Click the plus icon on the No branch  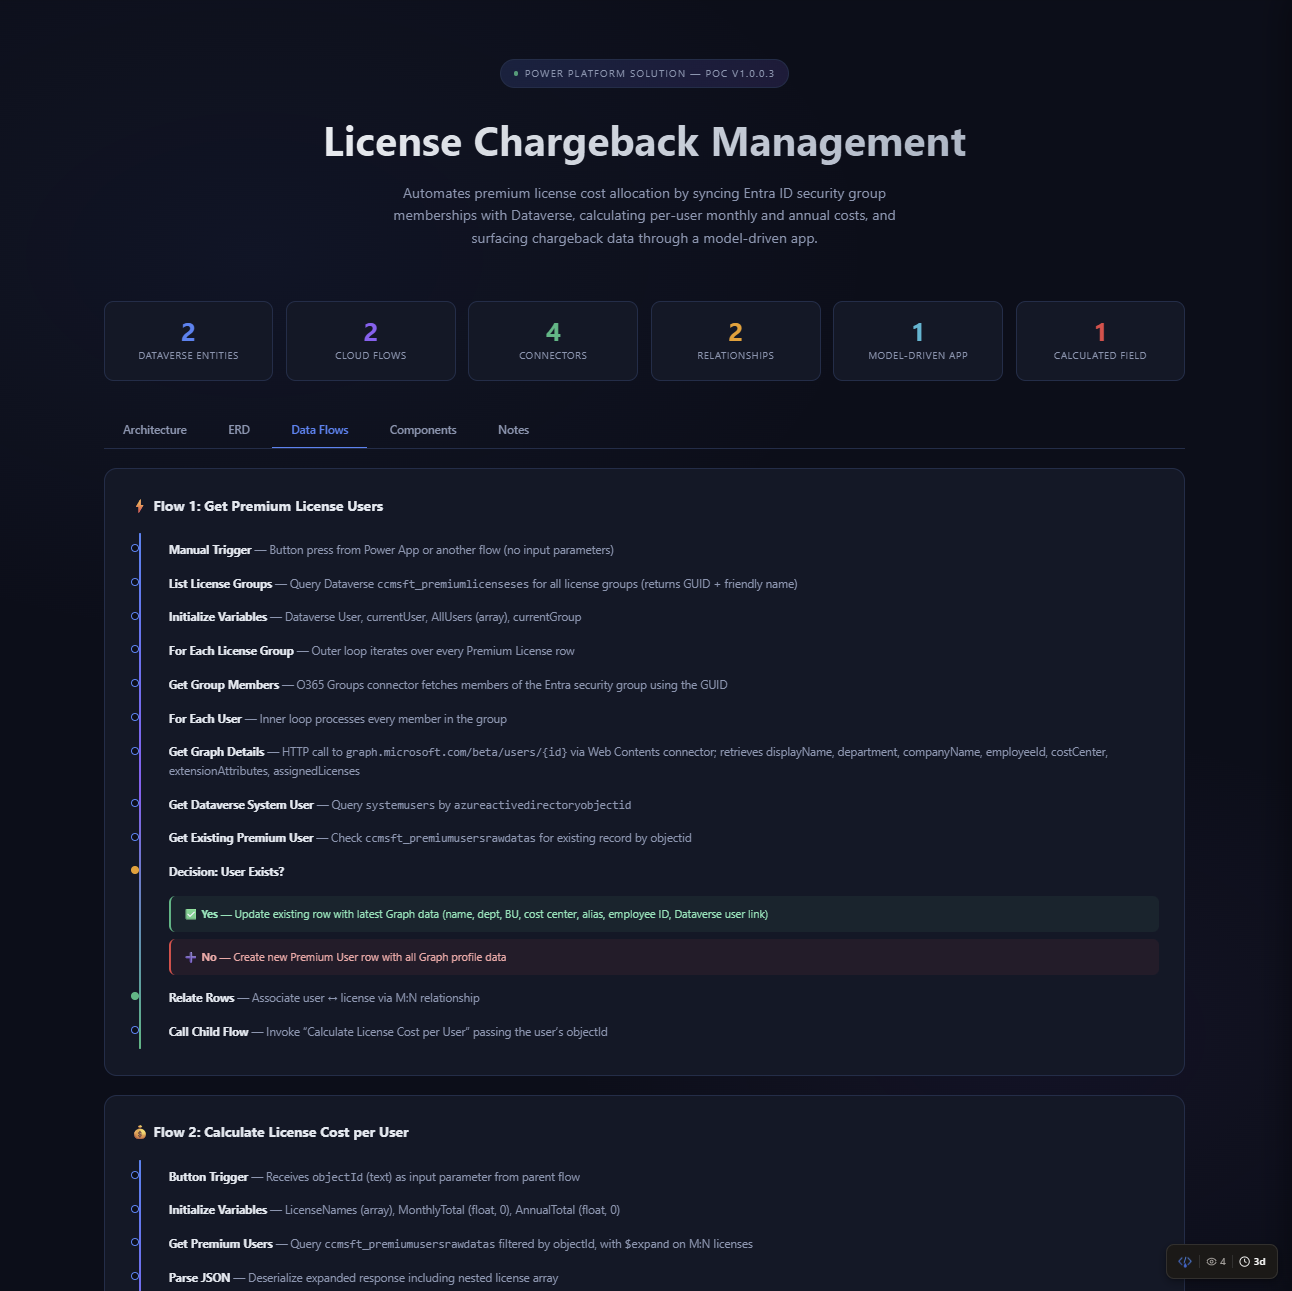191,957
